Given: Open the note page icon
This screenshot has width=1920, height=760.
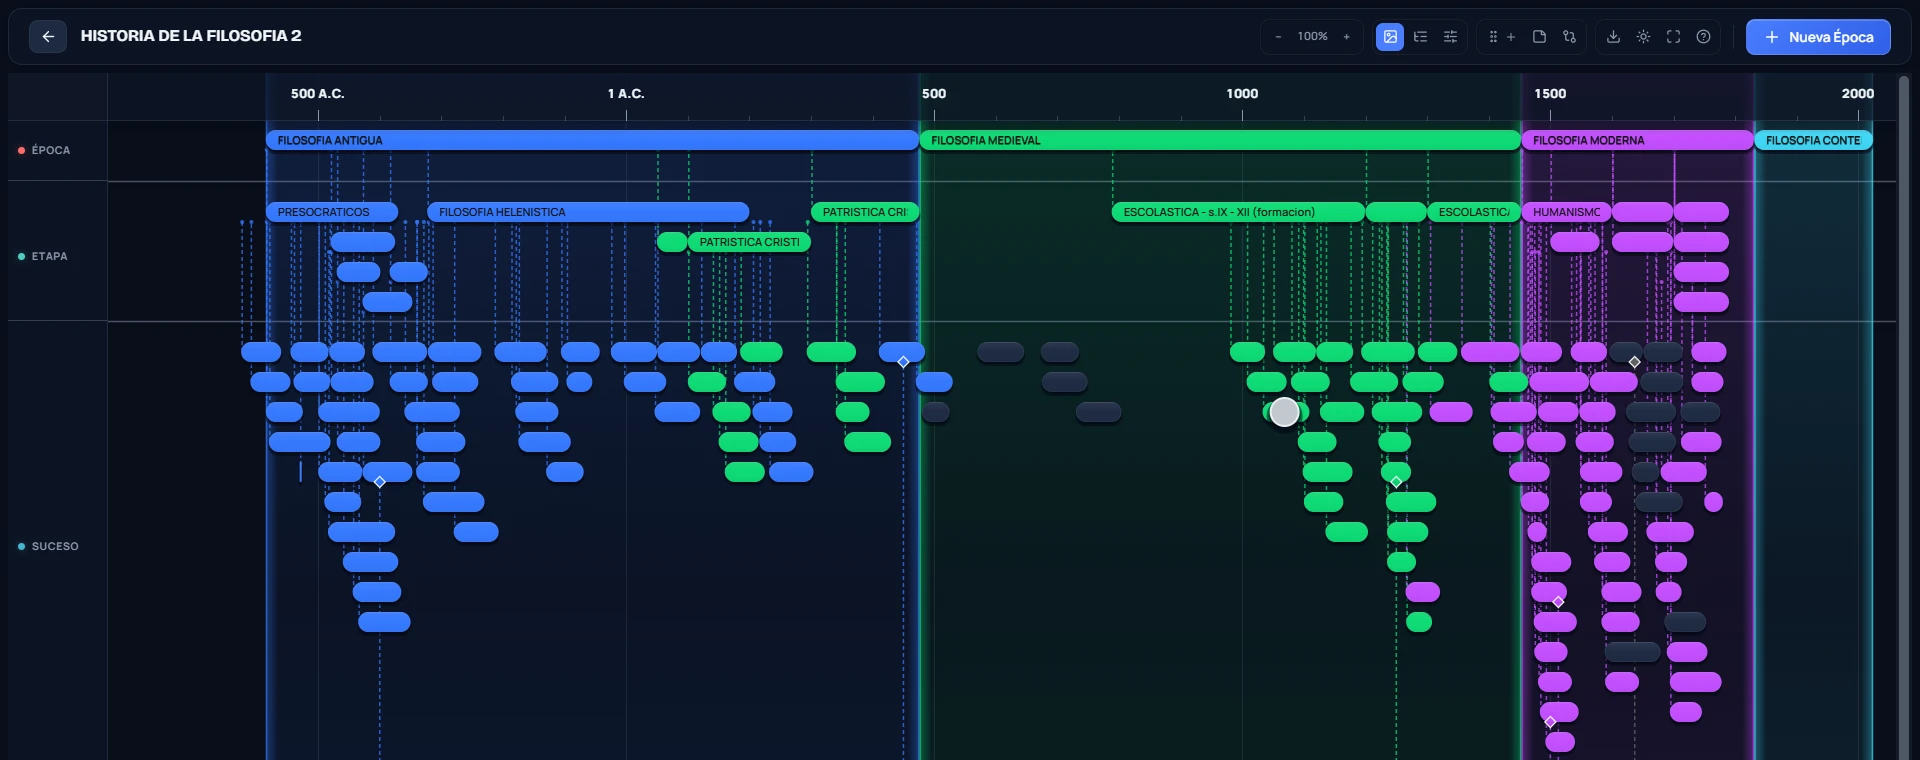Looking at the screenshot, I should tap(1540, 37).
